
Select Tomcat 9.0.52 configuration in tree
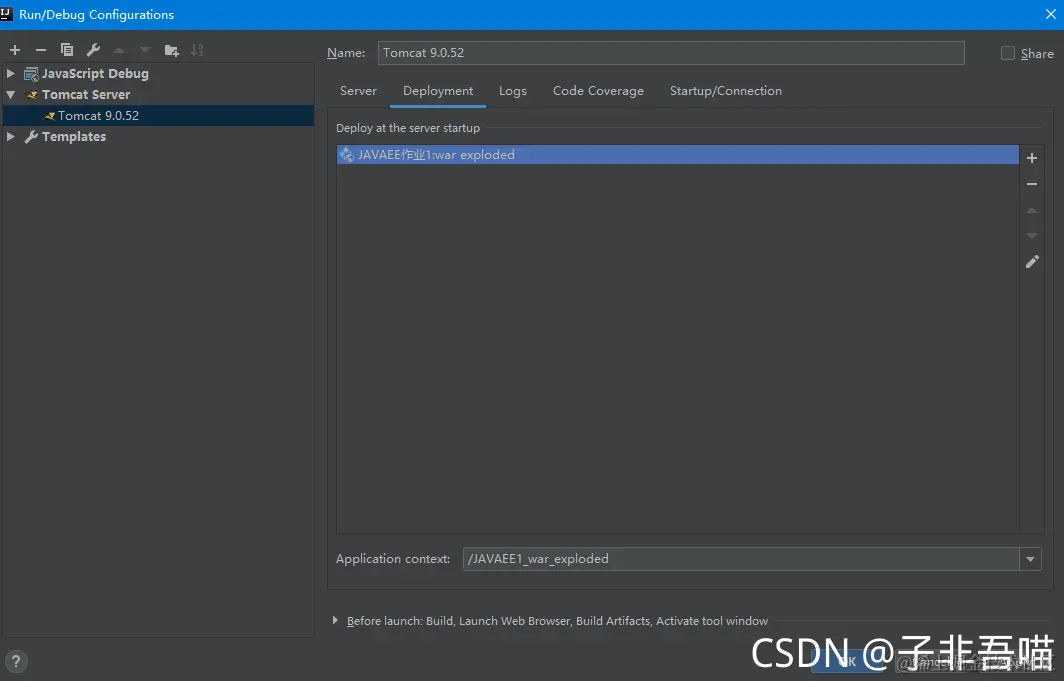tap(158, 115)
